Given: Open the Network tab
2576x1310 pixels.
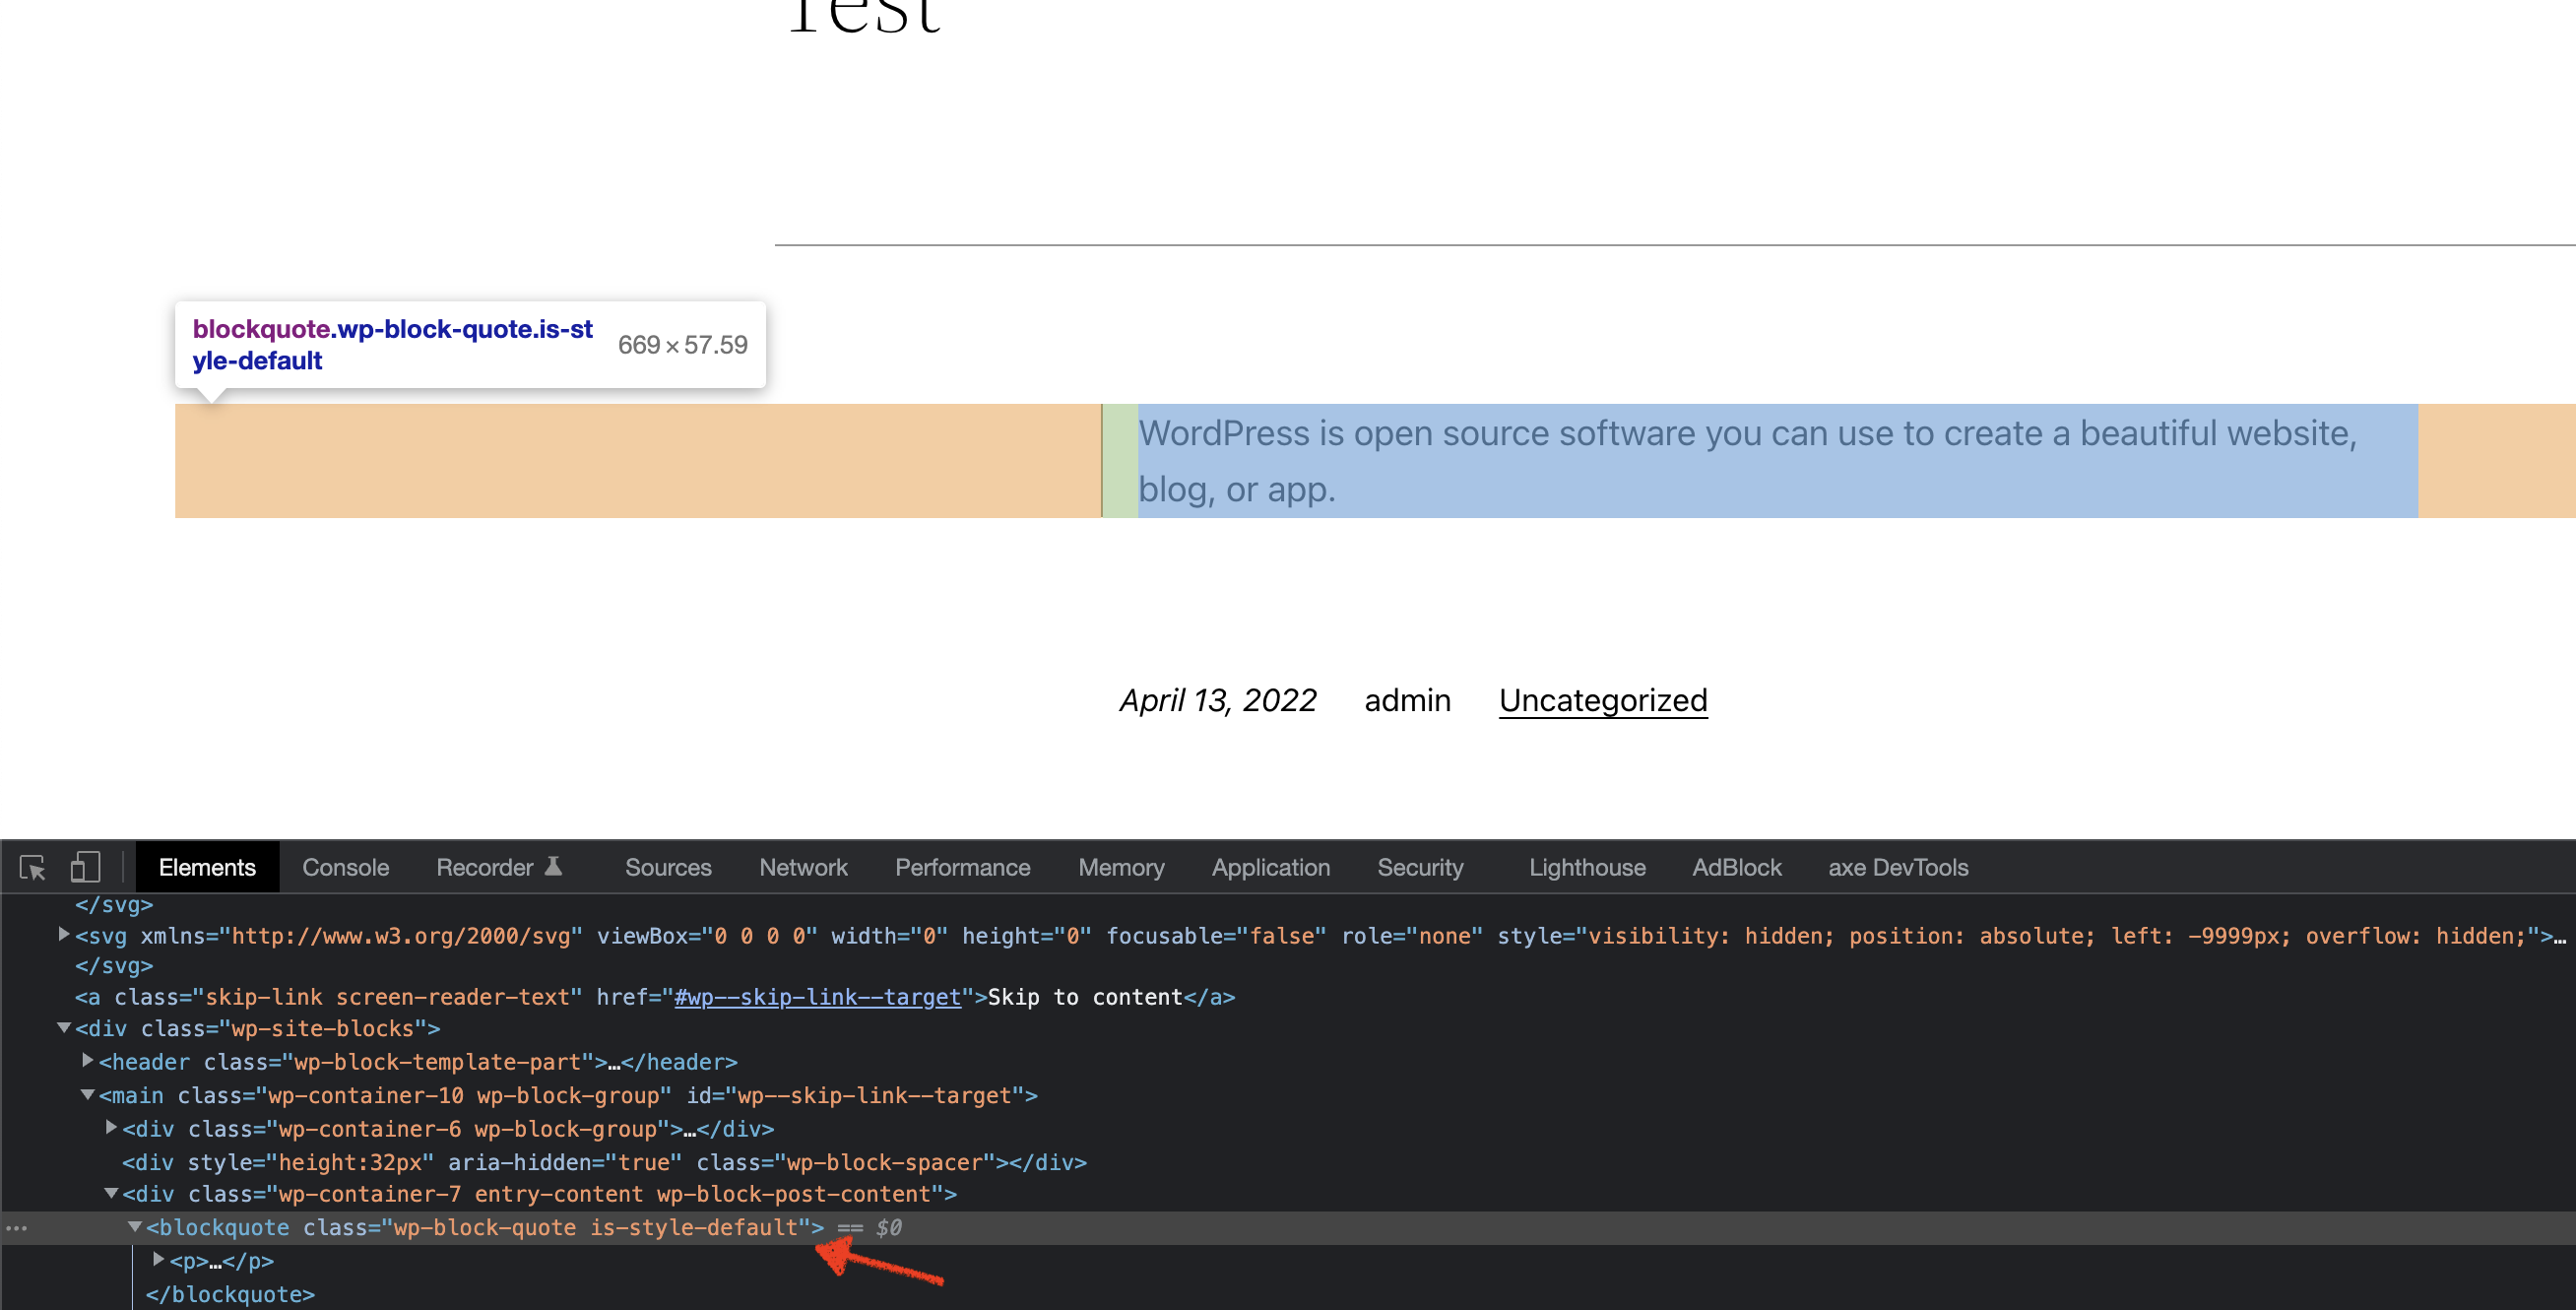Looking at the screenshot, I should pos(803,867).
